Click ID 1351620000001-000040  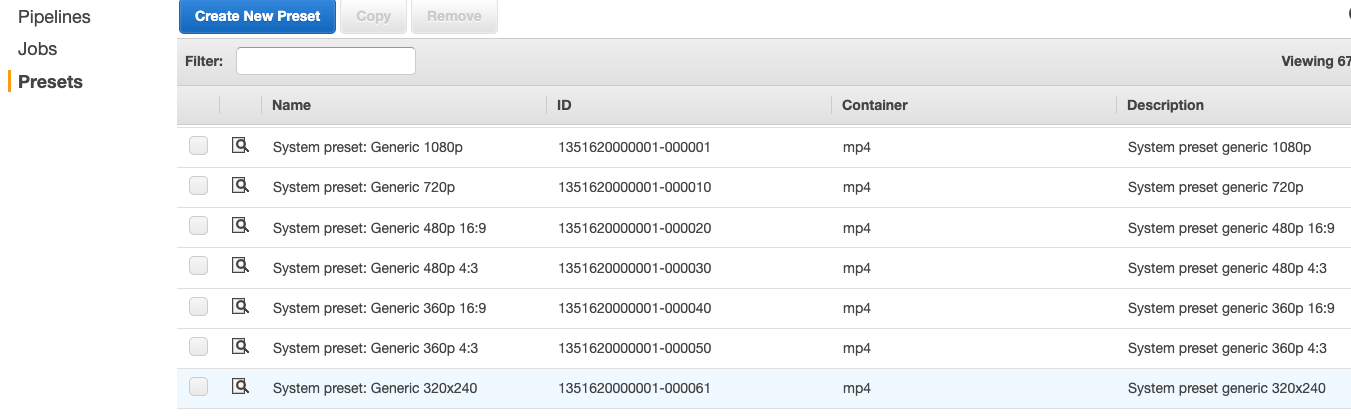pyautogui.click(x=634, y=308)
